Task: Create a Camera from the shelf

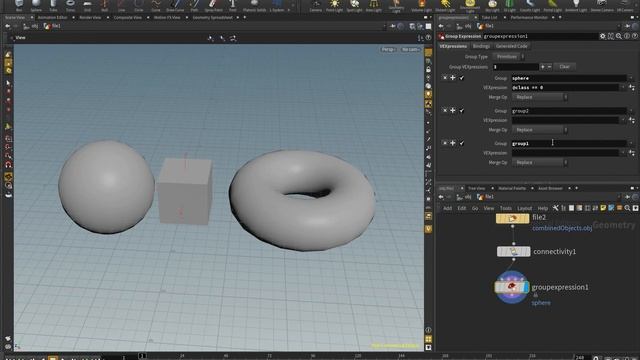Action: [x=316, y=5]
